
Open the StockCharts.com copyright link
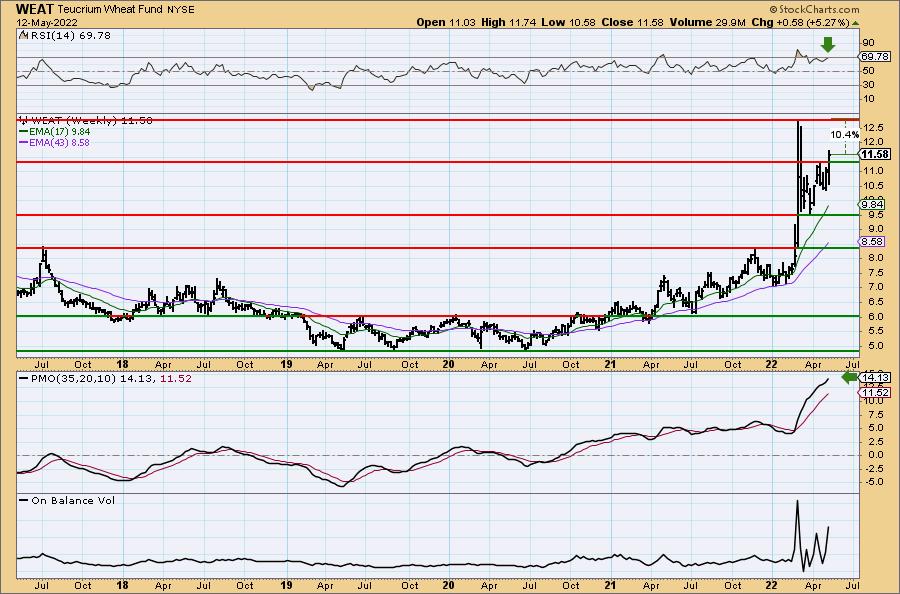(814, 9)
